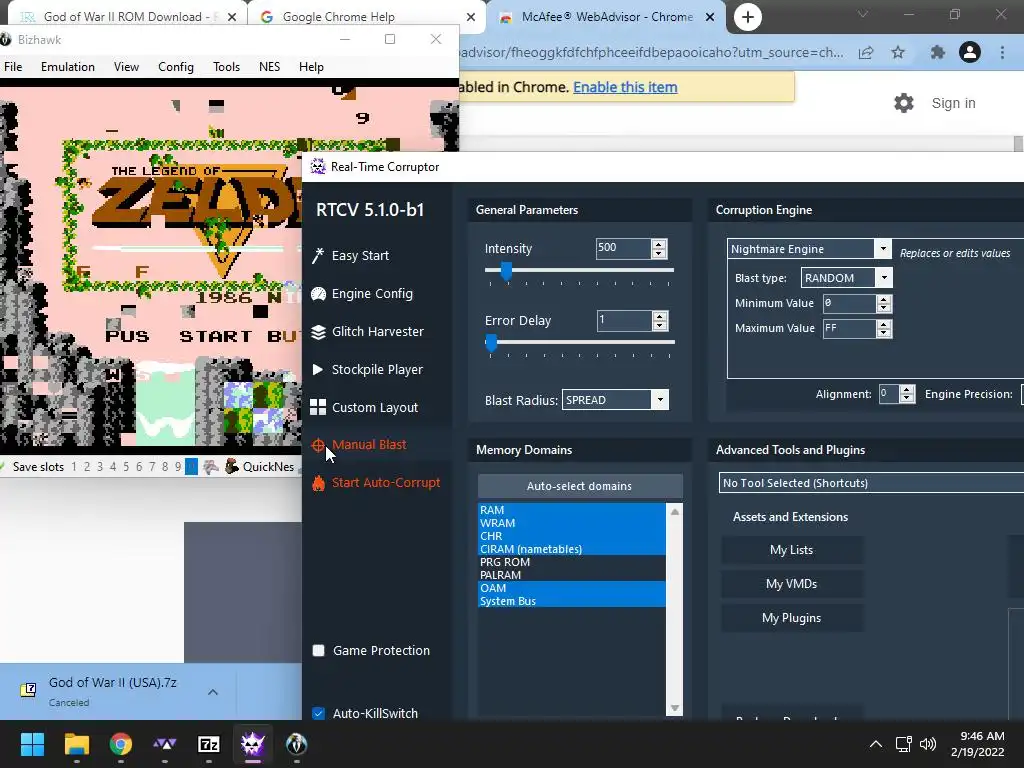The width and height of the screenshot is (1024, 768).
Task: Open Engine Config gauge icon
Action: (318, 294)
